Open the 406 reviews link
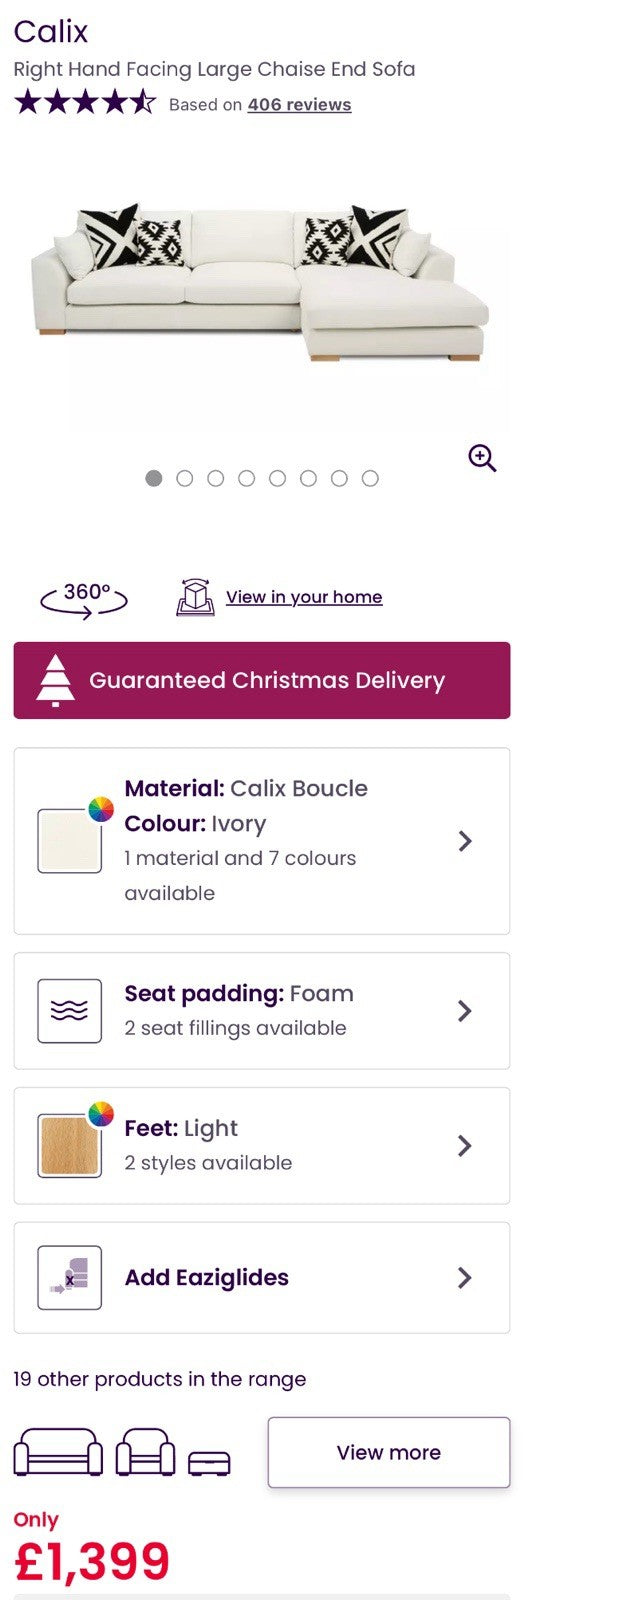The height and width of the screenshot is (1600, 627). click(x=299, y=105)
